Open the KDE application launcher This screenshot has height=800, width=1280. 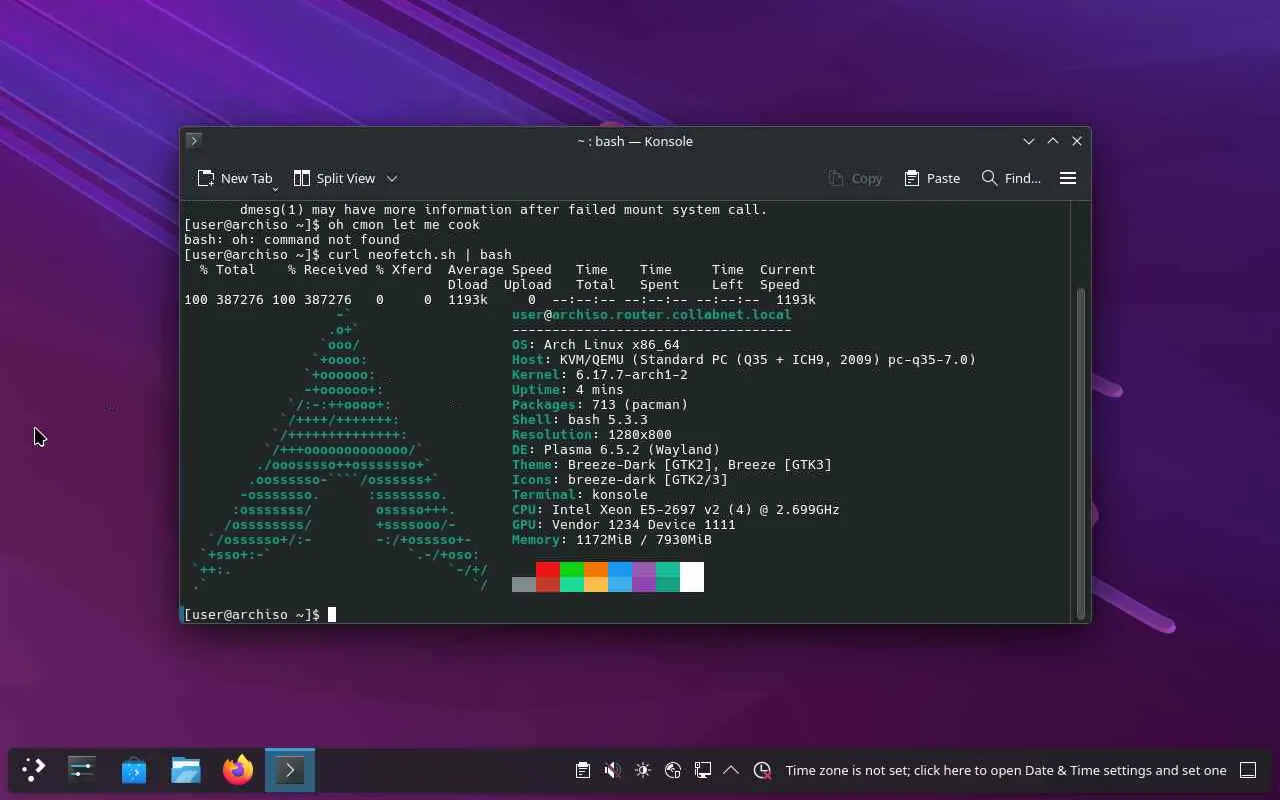pos(34,770)
